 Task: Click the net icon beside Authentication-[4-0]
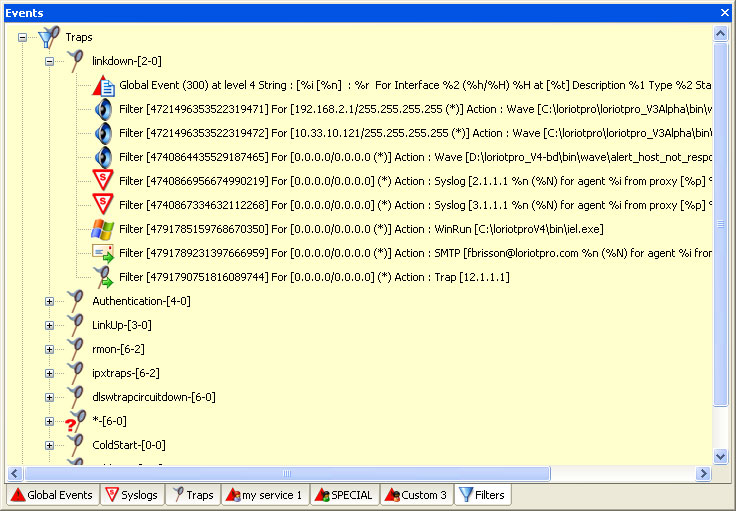click(x=75, y=301)
